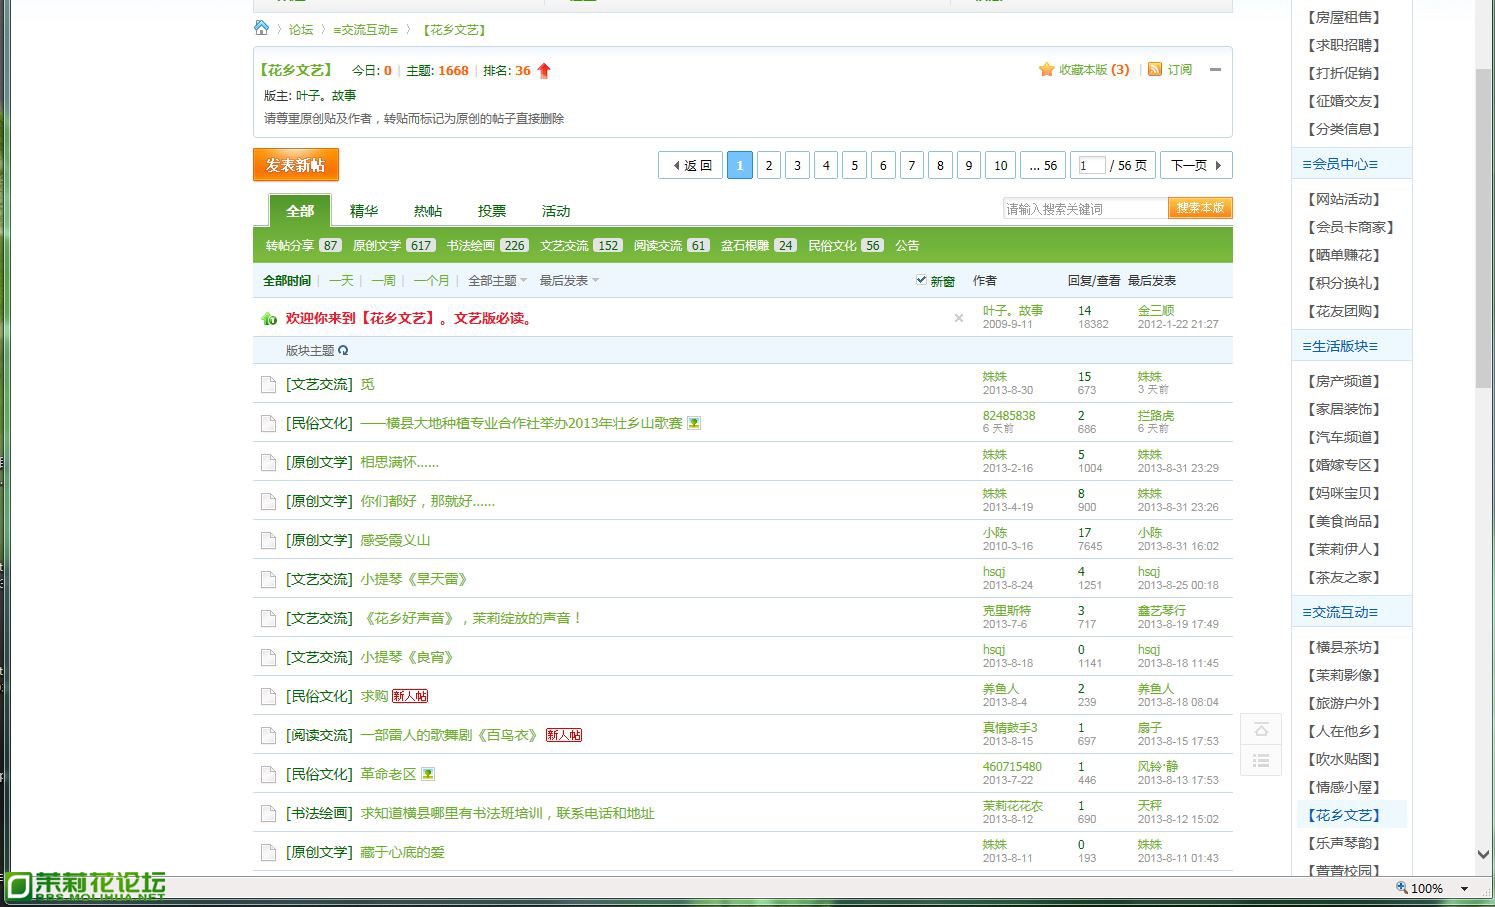Open the sidebar link 【花友团购】
Screen dimensions: 1495x907
coord(1343,311)
